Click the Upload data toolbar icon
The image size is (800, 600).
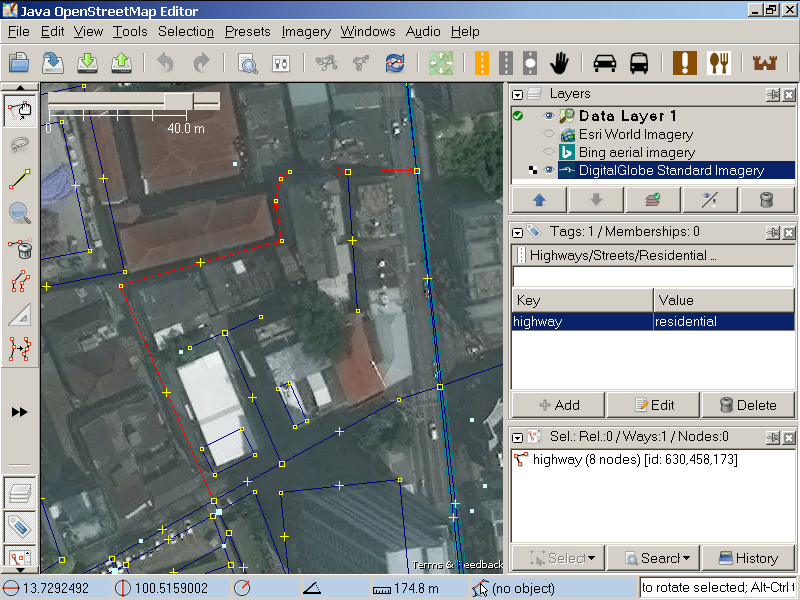[121, 63]
